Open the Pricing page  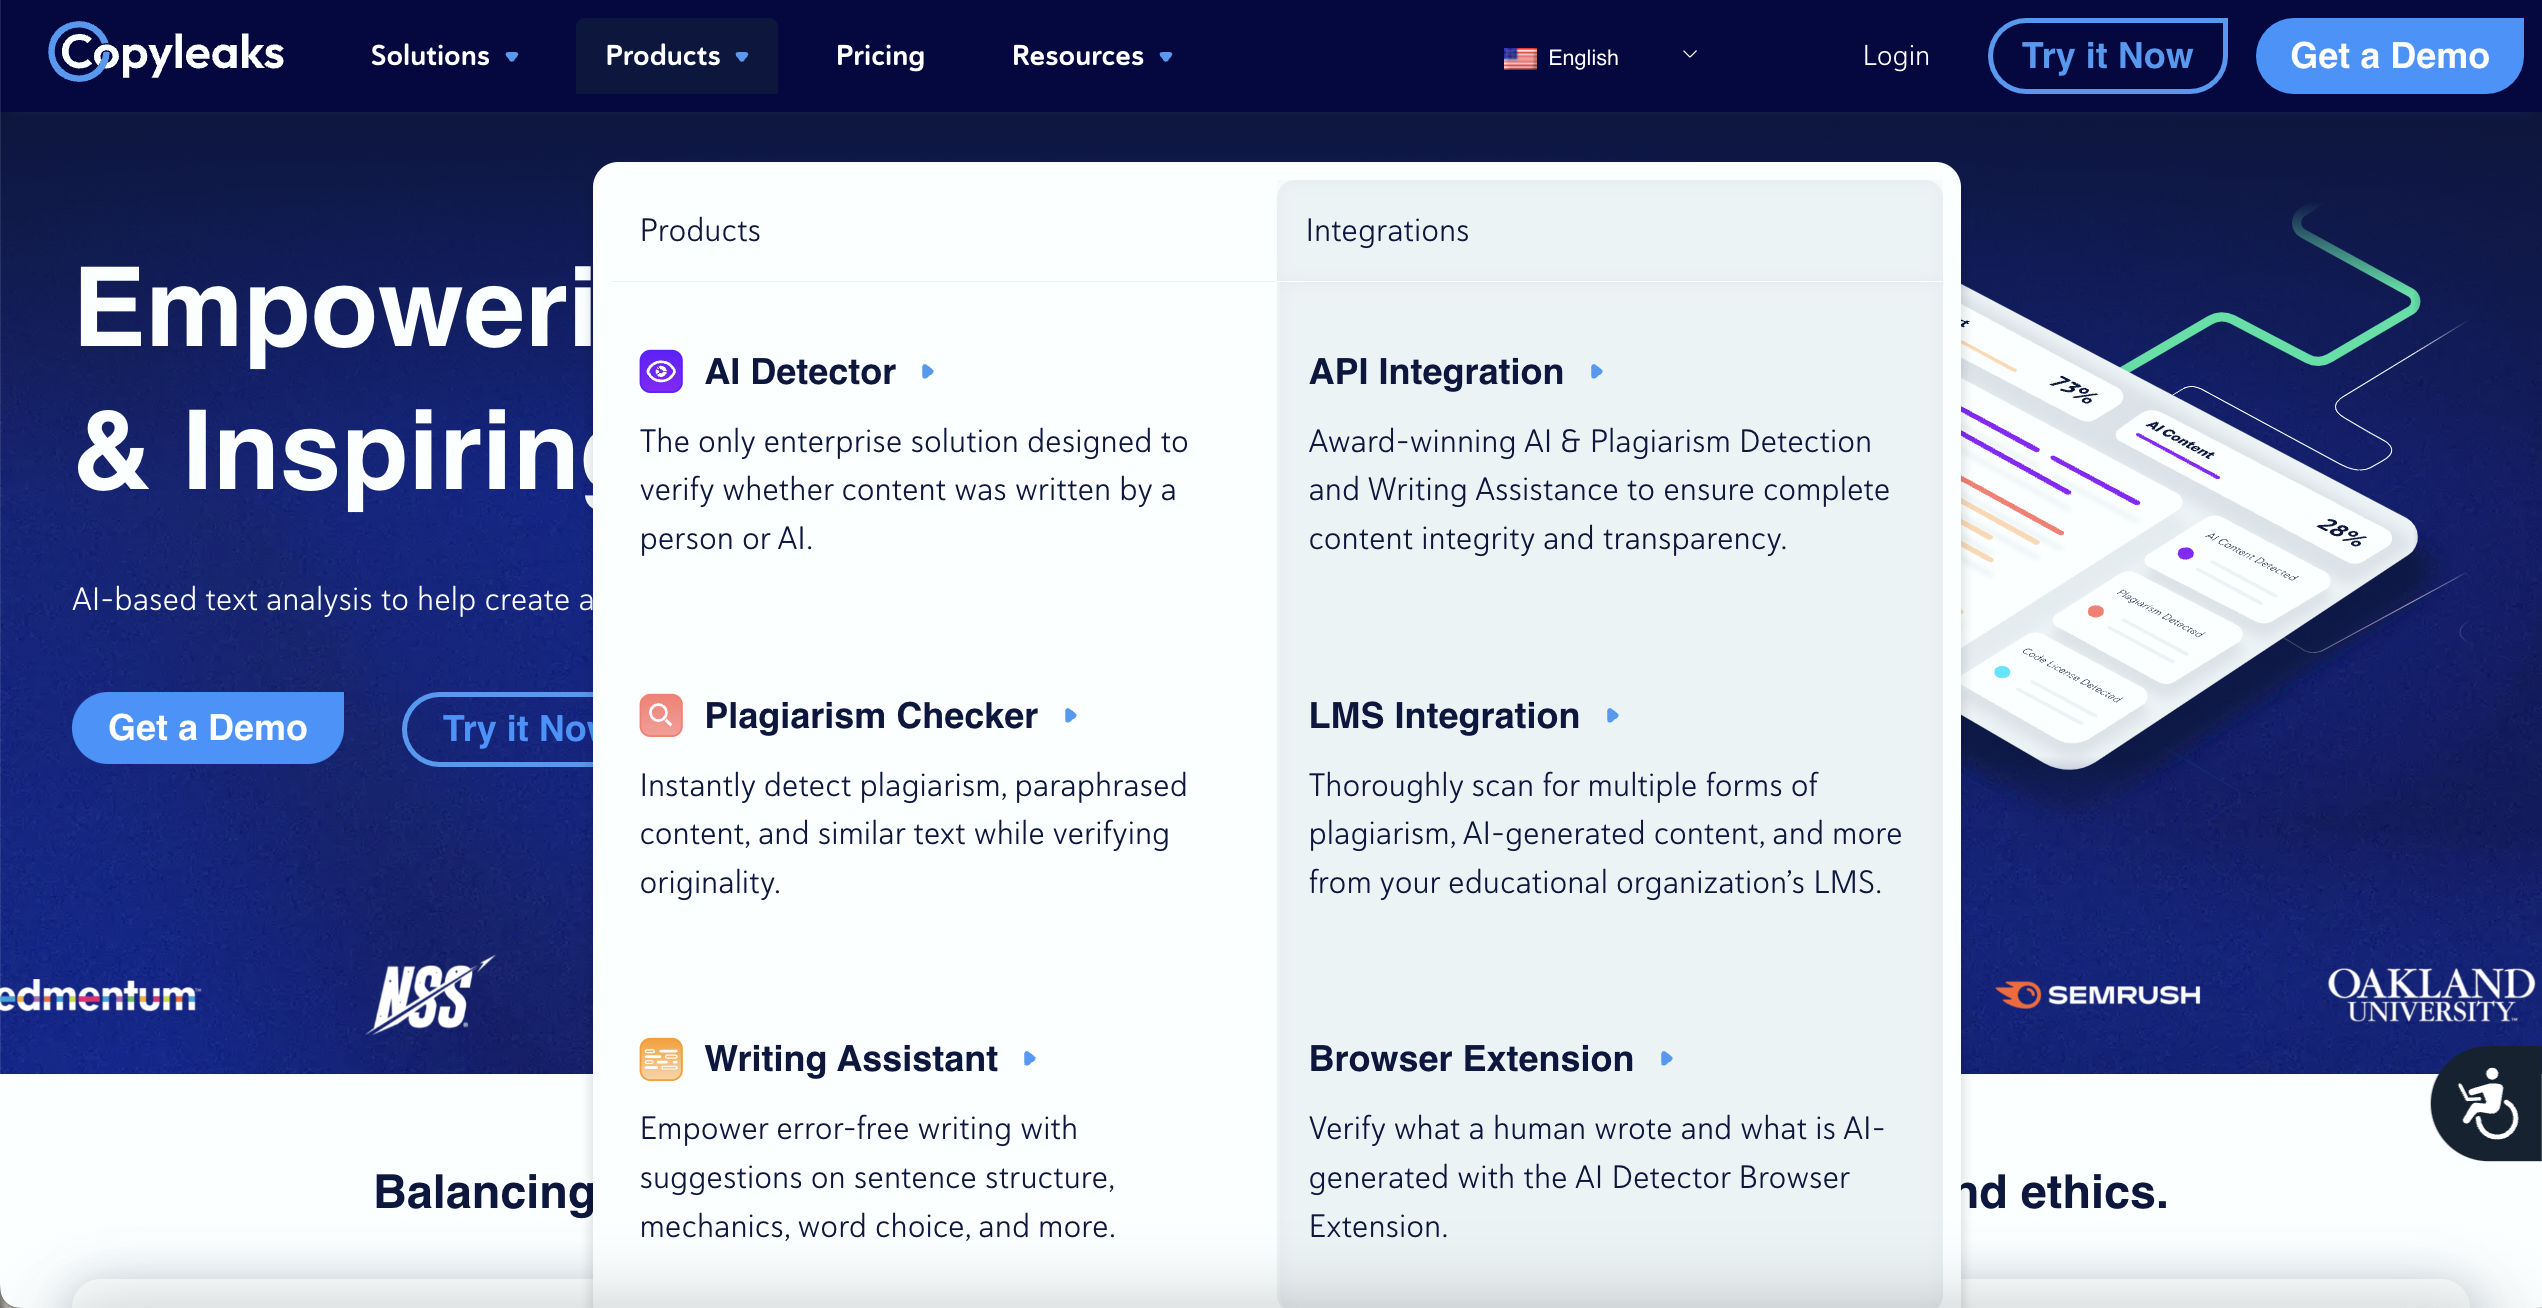880,56
